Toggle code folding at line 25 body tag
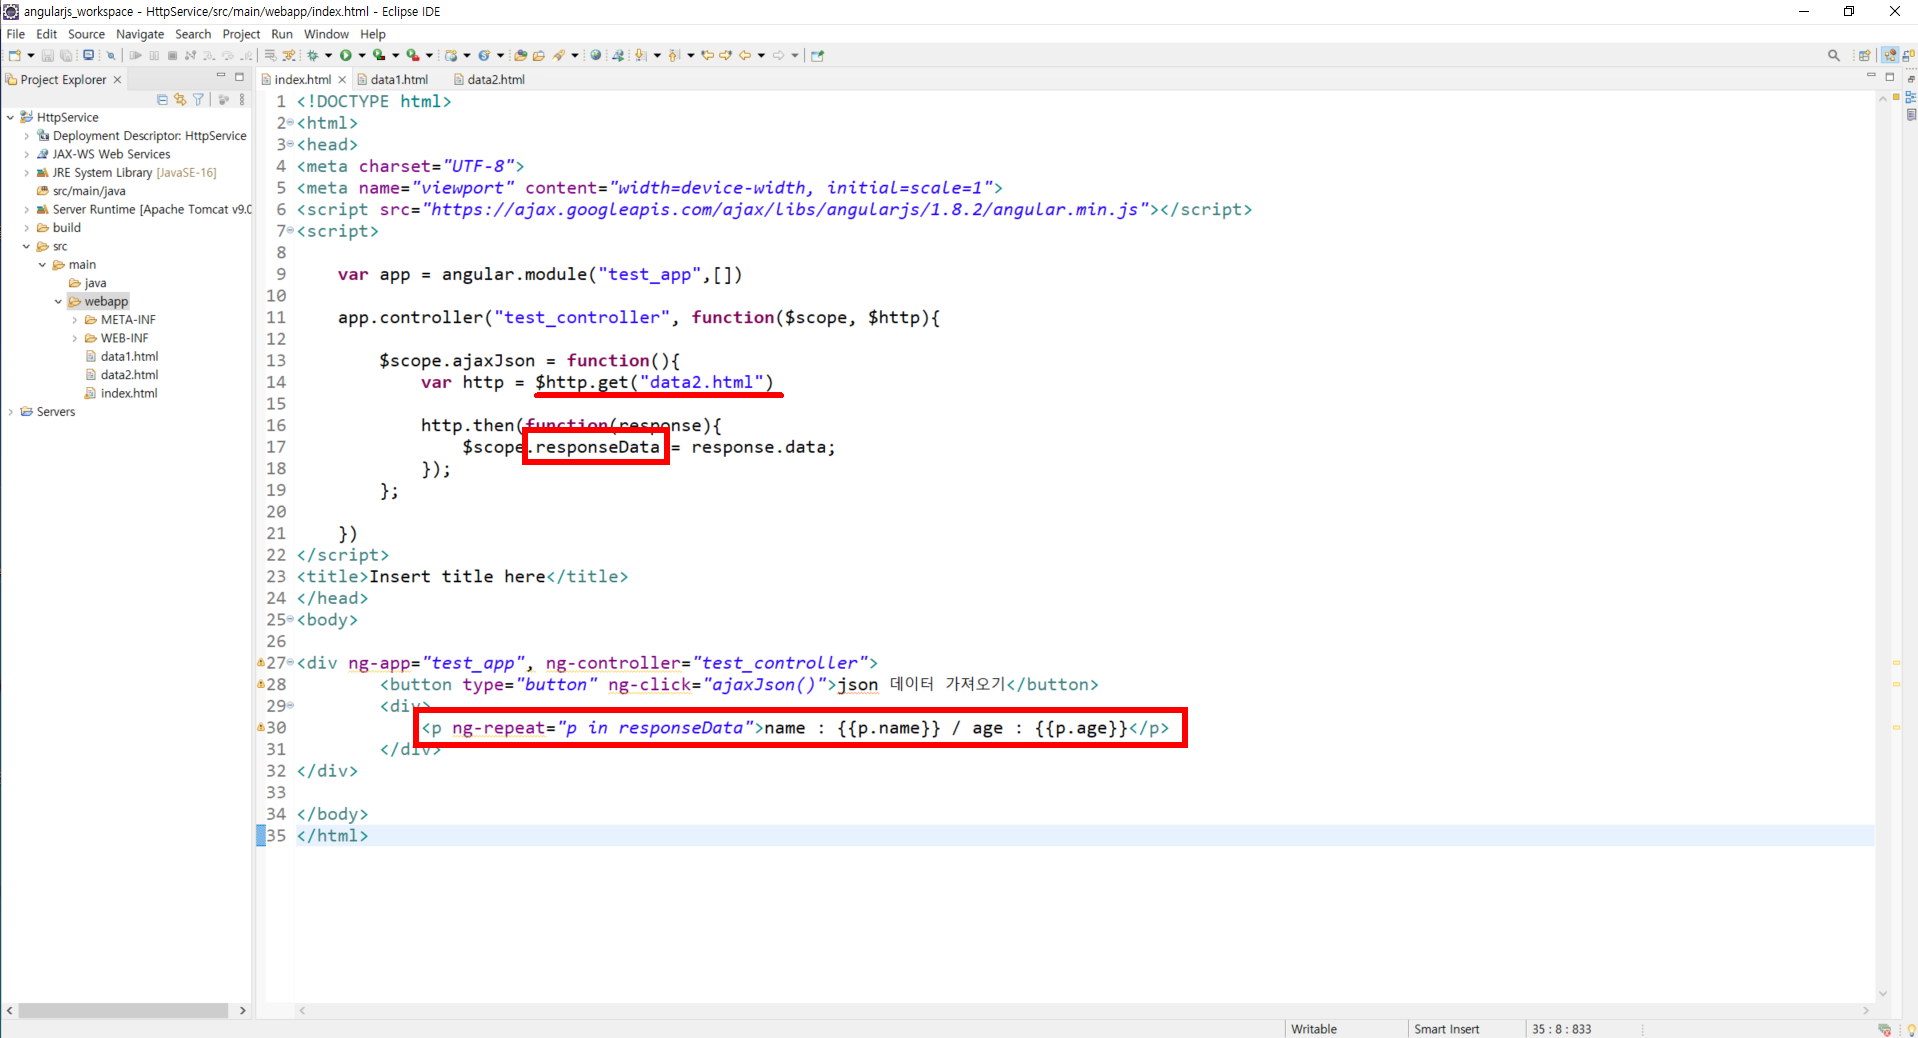The height and width of the screenshot is (1038, 1918). tap(290, 620)
